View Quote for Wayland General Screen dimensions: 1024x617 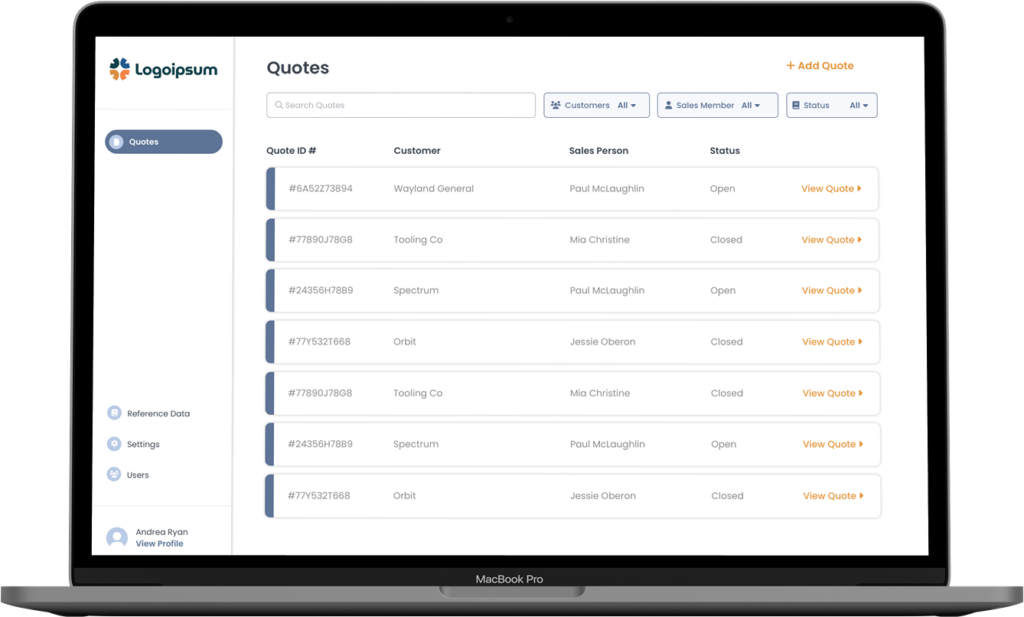tap(831, 189)
